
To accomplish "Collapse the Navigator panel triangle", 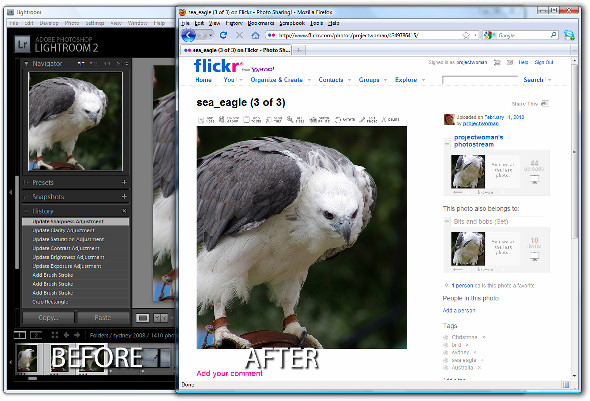I will pyautogui.click(x=26, y=64).
